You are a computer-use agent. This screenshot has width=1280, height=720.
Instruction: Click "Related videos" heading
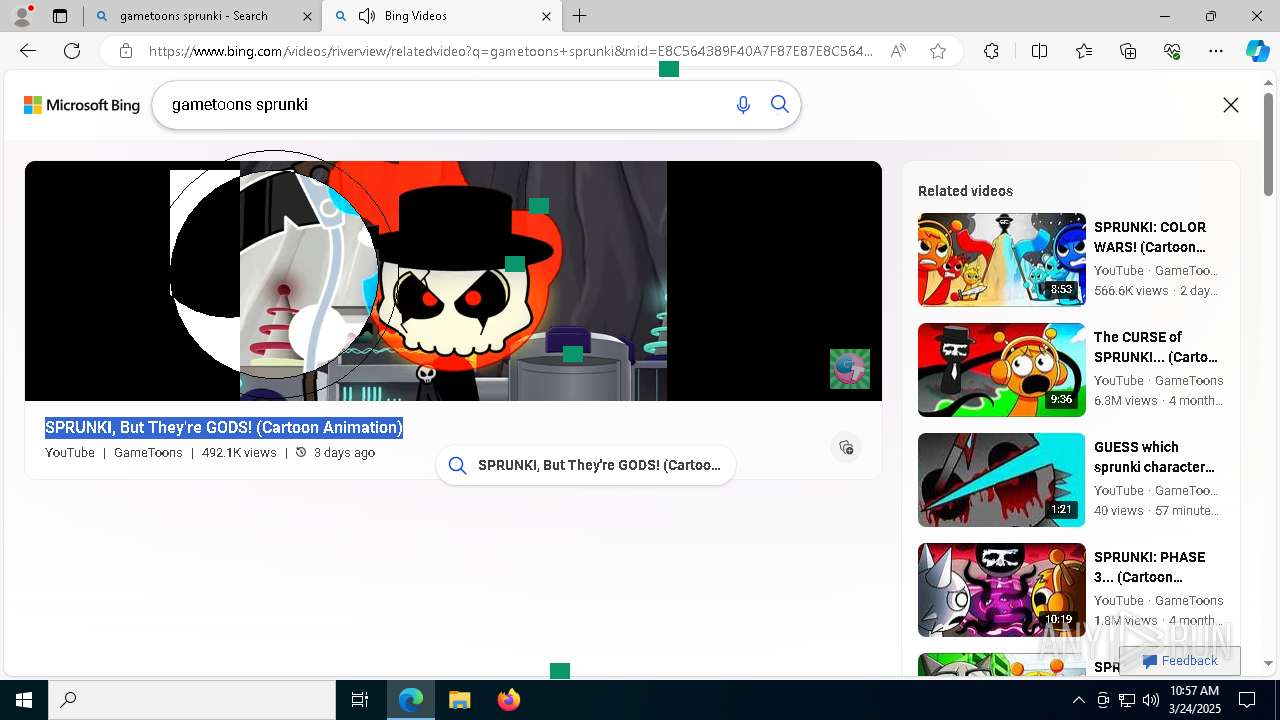click(965, 191)
